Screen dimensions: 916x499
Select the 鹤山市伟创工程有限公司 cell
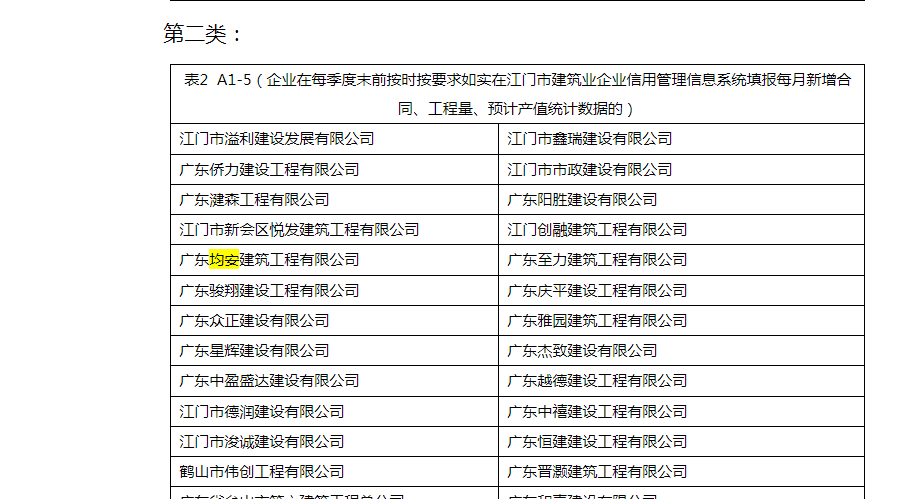click(262, 472)
